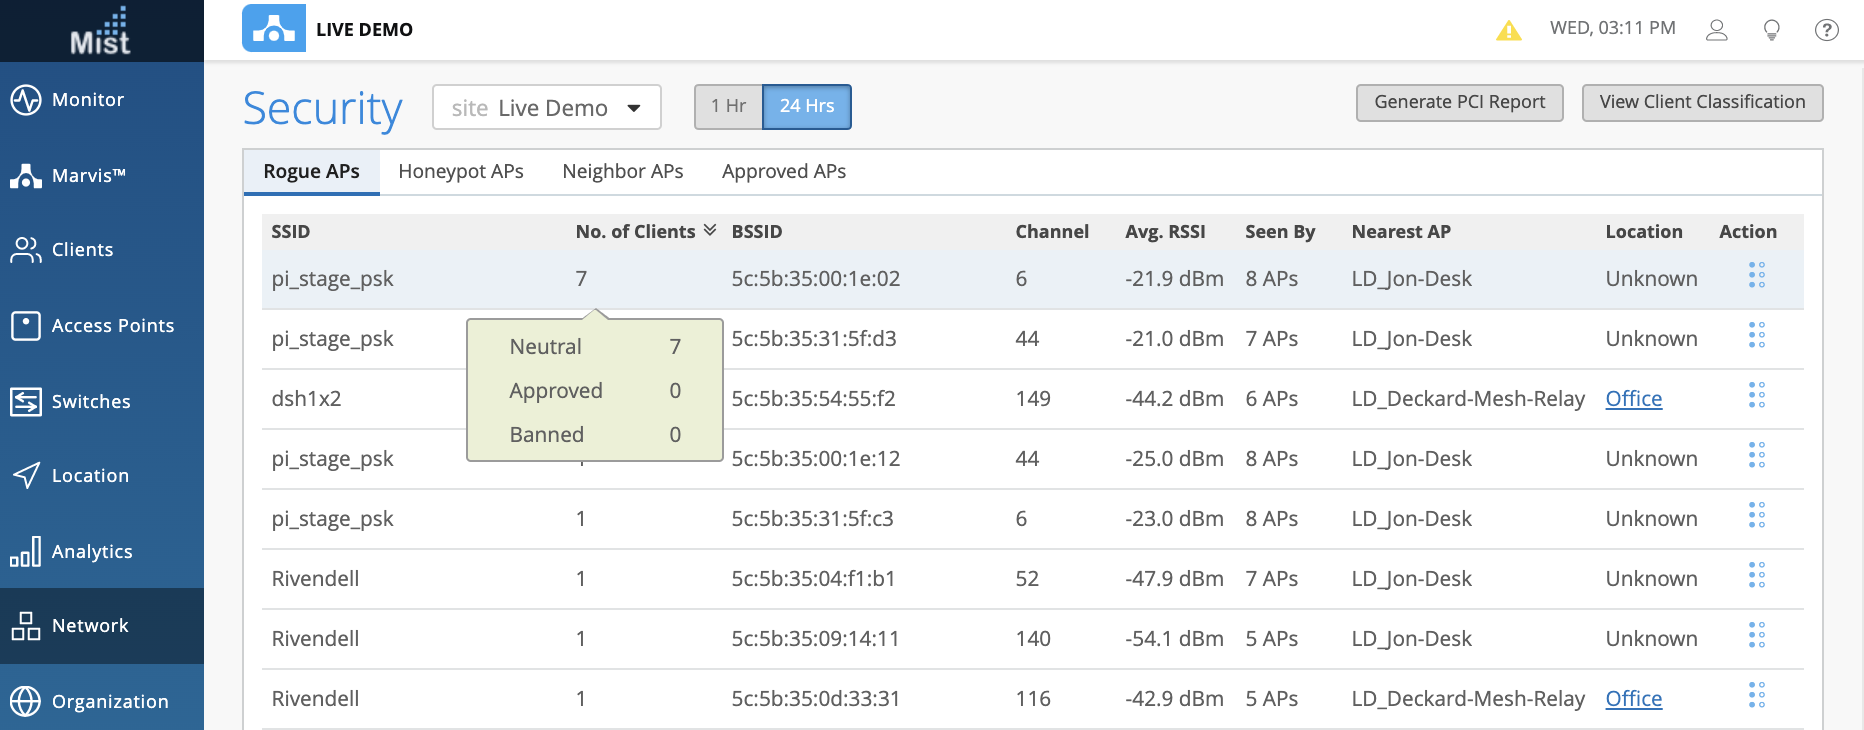Open Access Points in the sidebar

[112, 326]
